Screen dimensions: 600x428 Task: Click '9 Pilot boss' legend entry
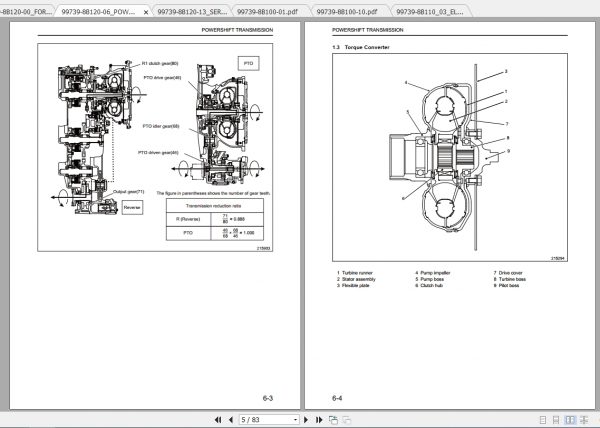pos(507,285)
